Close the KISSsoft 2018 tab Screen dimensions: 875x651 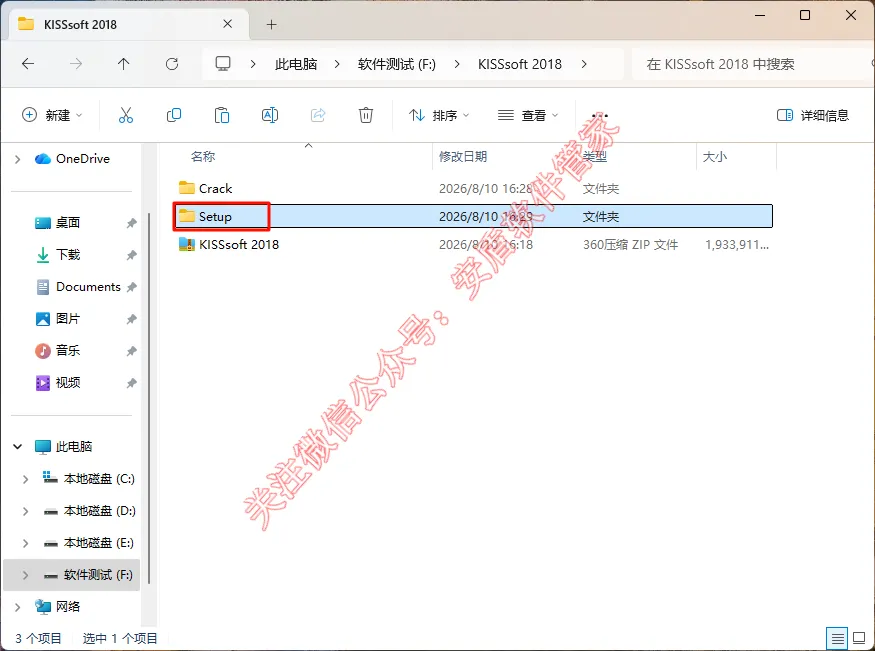click(228, 24)
